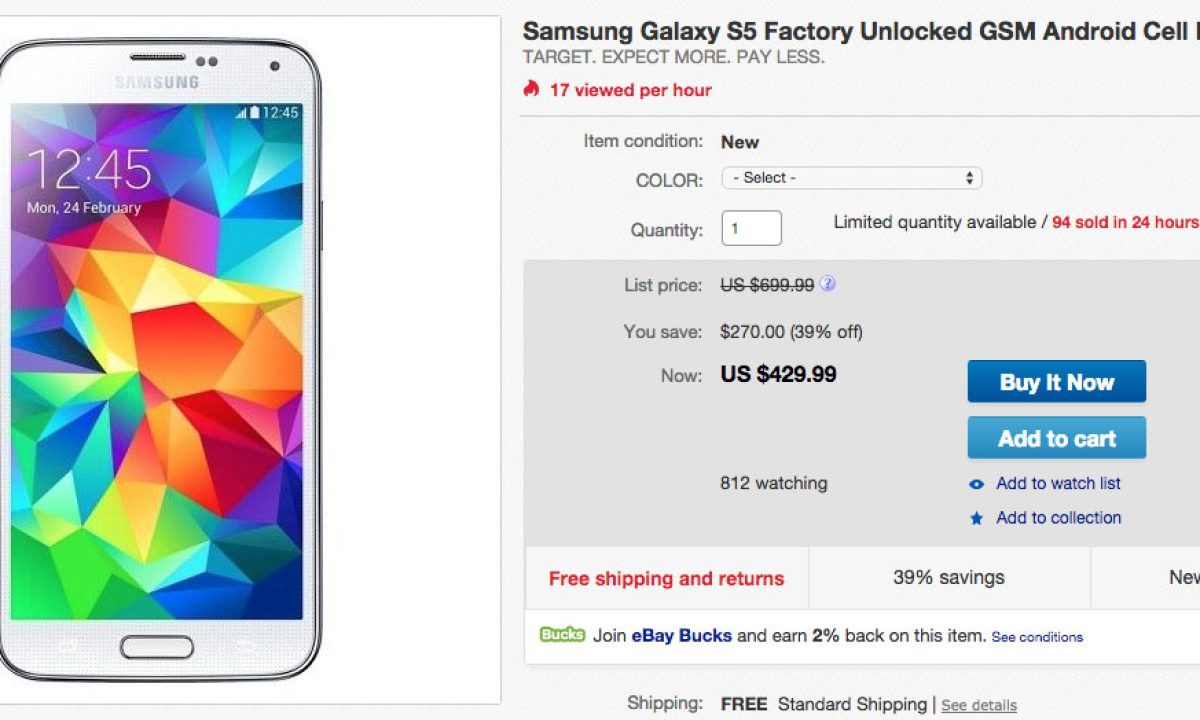Click the struck-through list price US $699.99
The image size is (1200, 720).
point(767,285)
